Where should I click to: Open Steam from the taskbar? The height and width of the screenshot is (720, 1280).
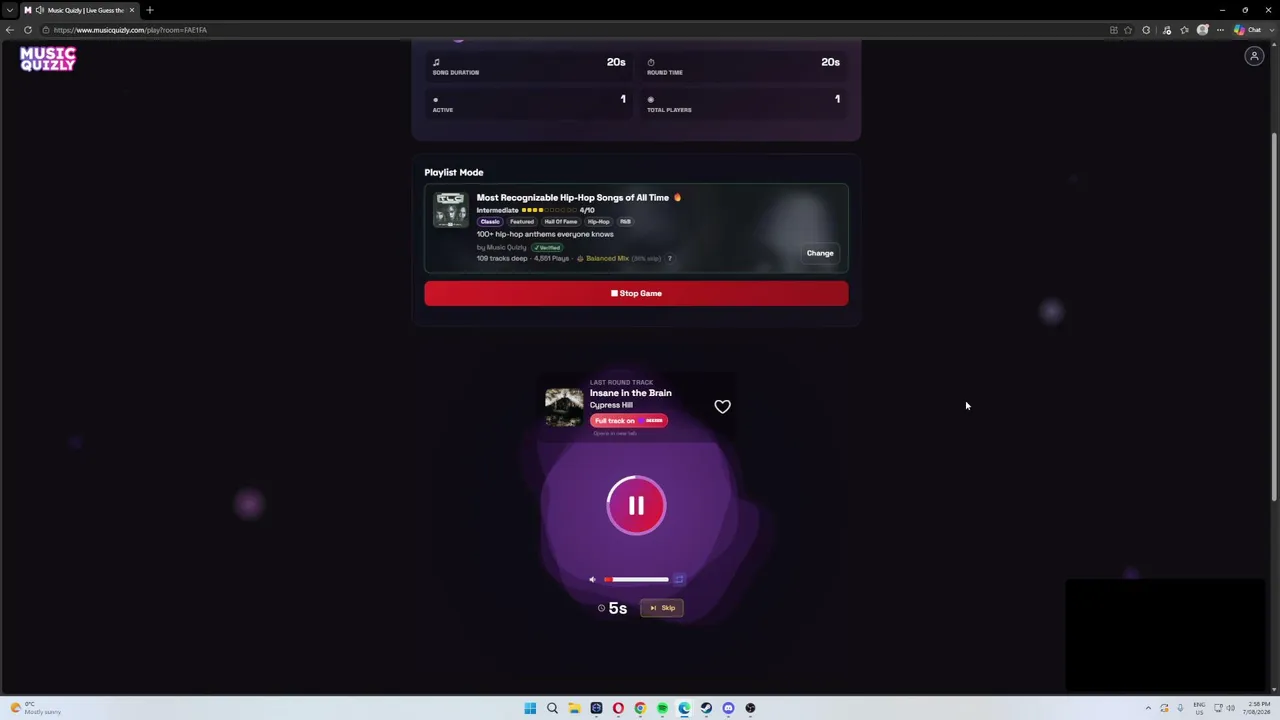pos(706,708)
